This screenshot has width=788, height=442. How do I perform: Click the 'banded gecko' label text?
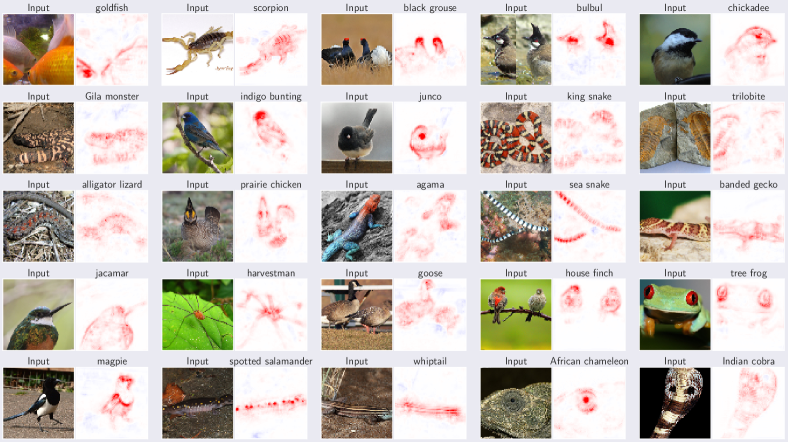point(748,184)
